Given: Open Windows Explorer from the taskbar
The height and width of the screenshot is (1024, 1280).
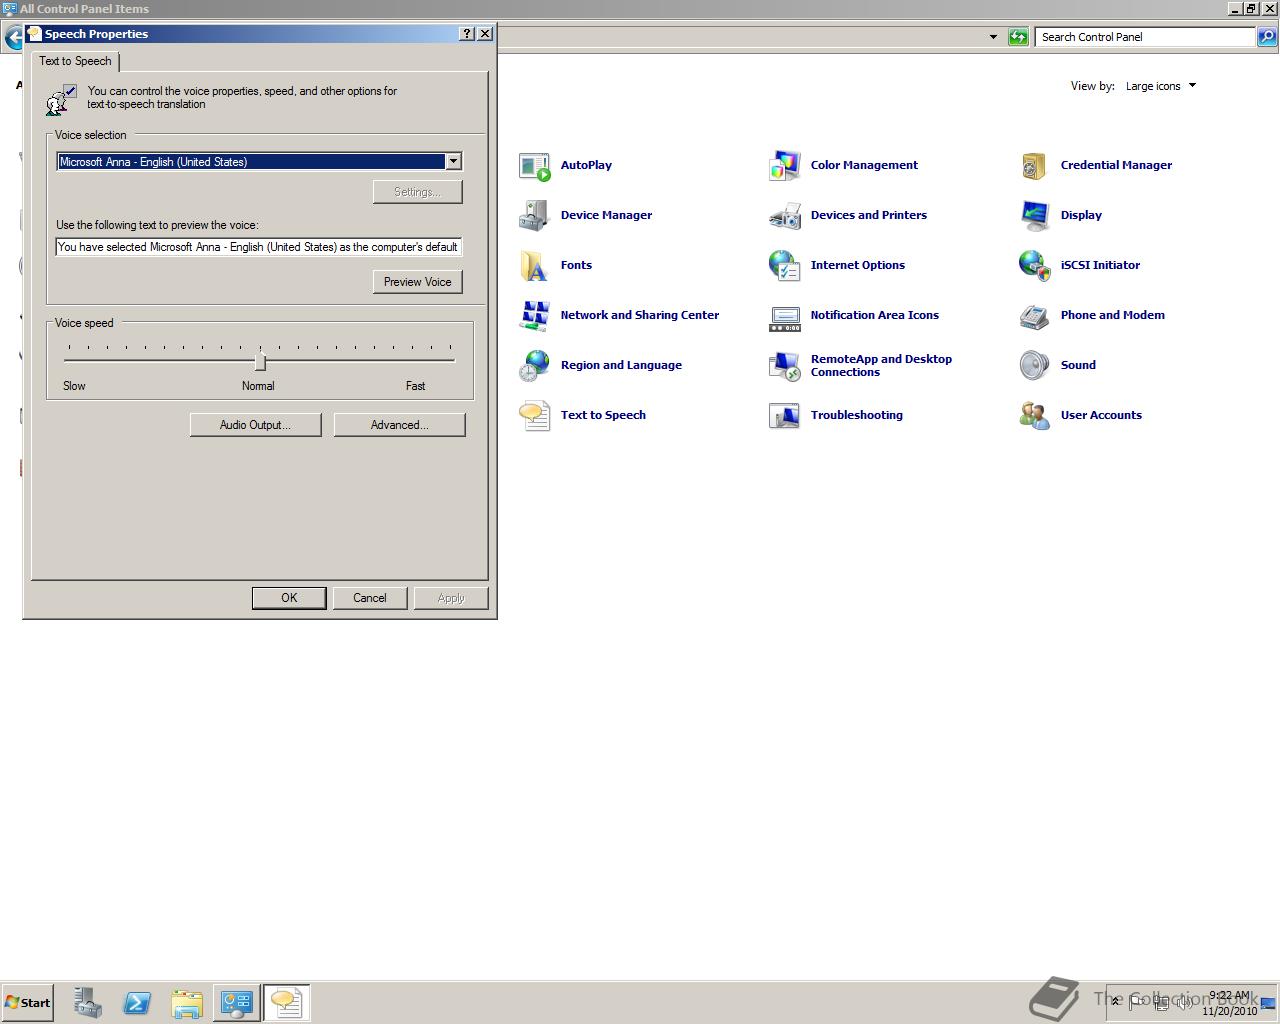Looking at the screenshot, I should (x=187, y=1003).
